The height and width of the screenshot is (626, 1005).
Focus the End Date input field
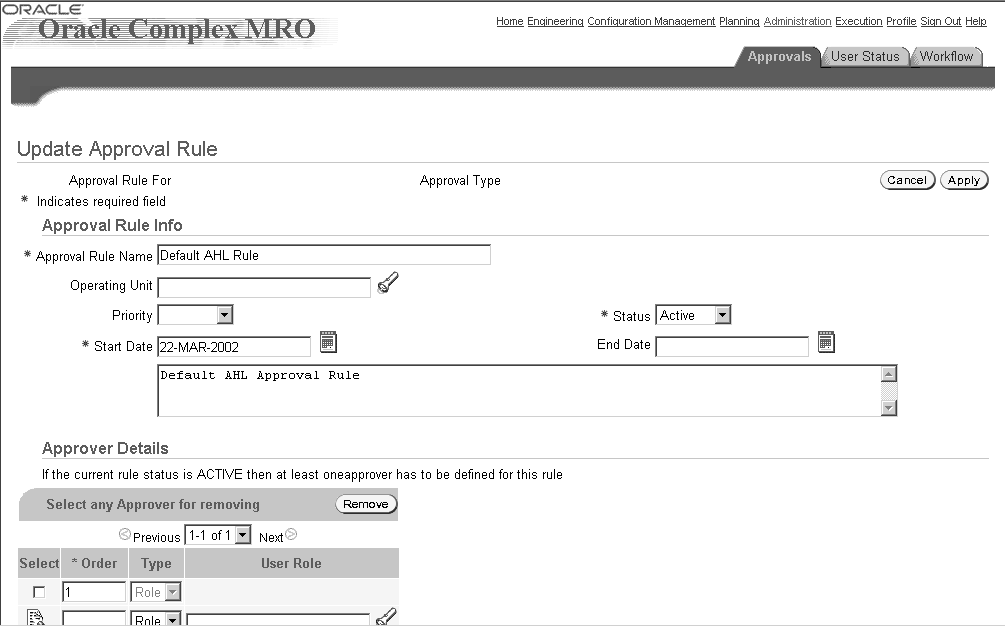point(732,347)
